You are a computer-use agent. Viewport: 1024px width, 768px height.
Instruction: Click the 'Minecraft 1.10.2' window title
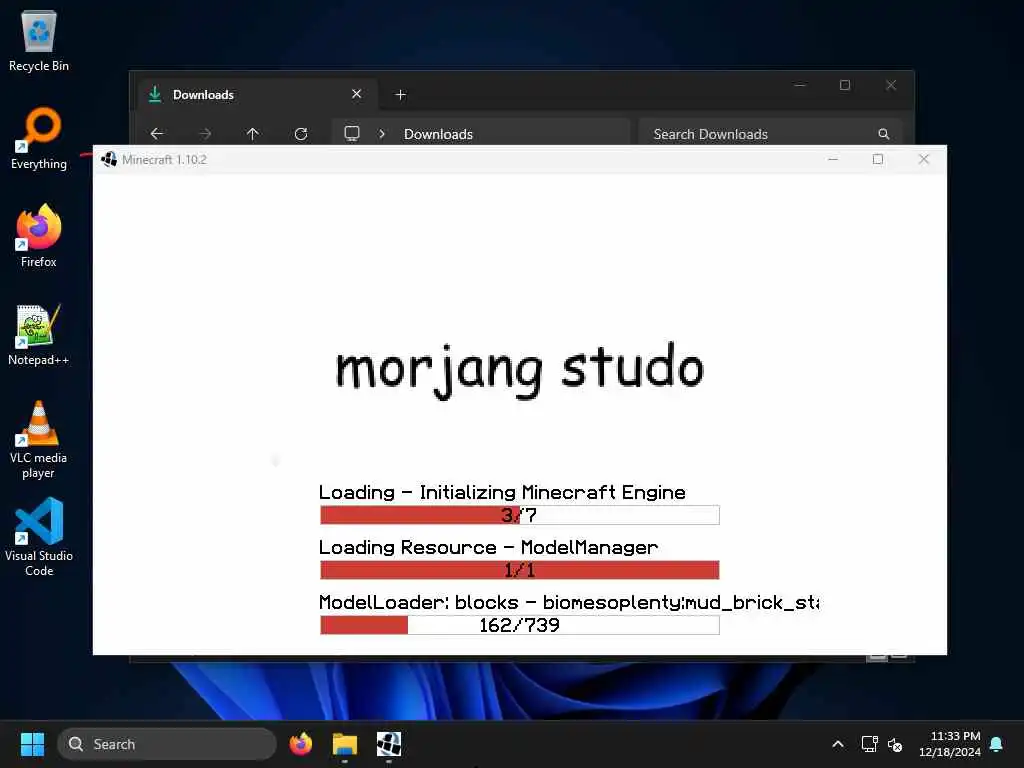tap(164, 159)
